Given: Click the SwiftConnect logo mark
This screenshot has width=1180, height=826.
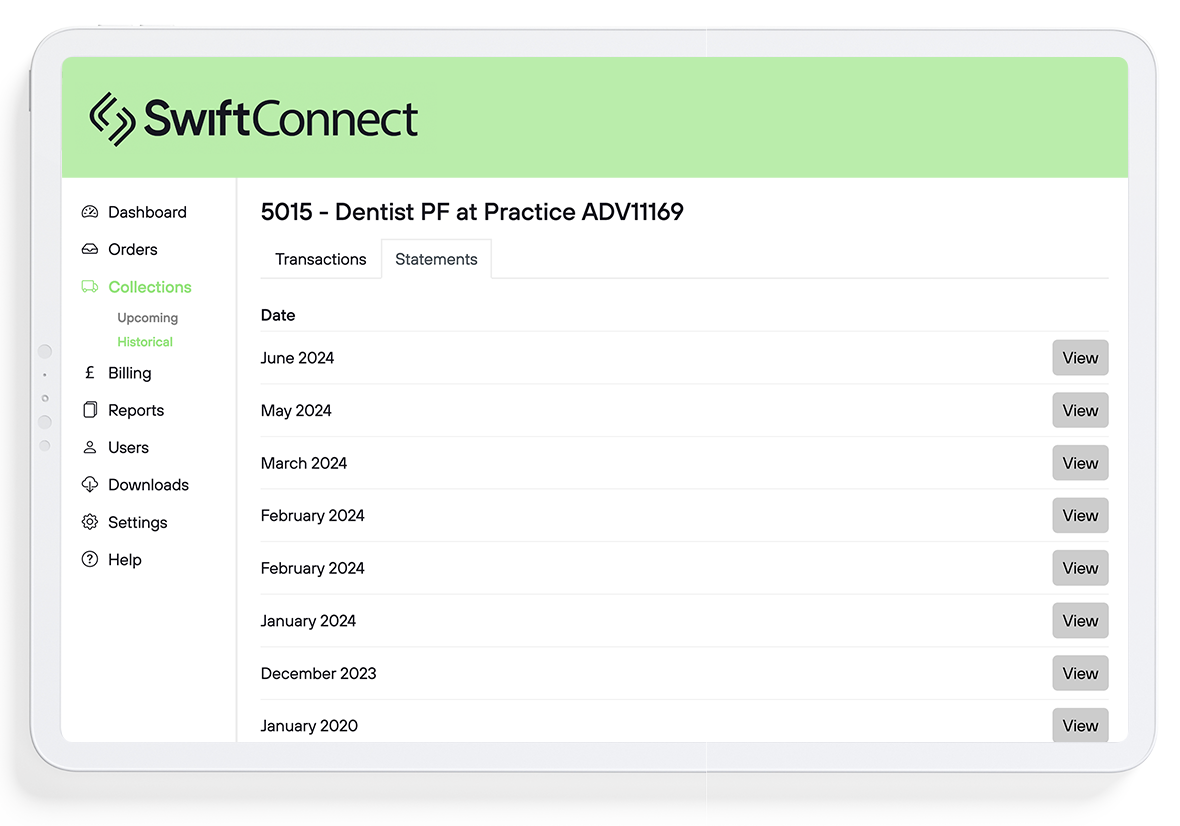Looking at the screenshot, I should tap(113, 117).
